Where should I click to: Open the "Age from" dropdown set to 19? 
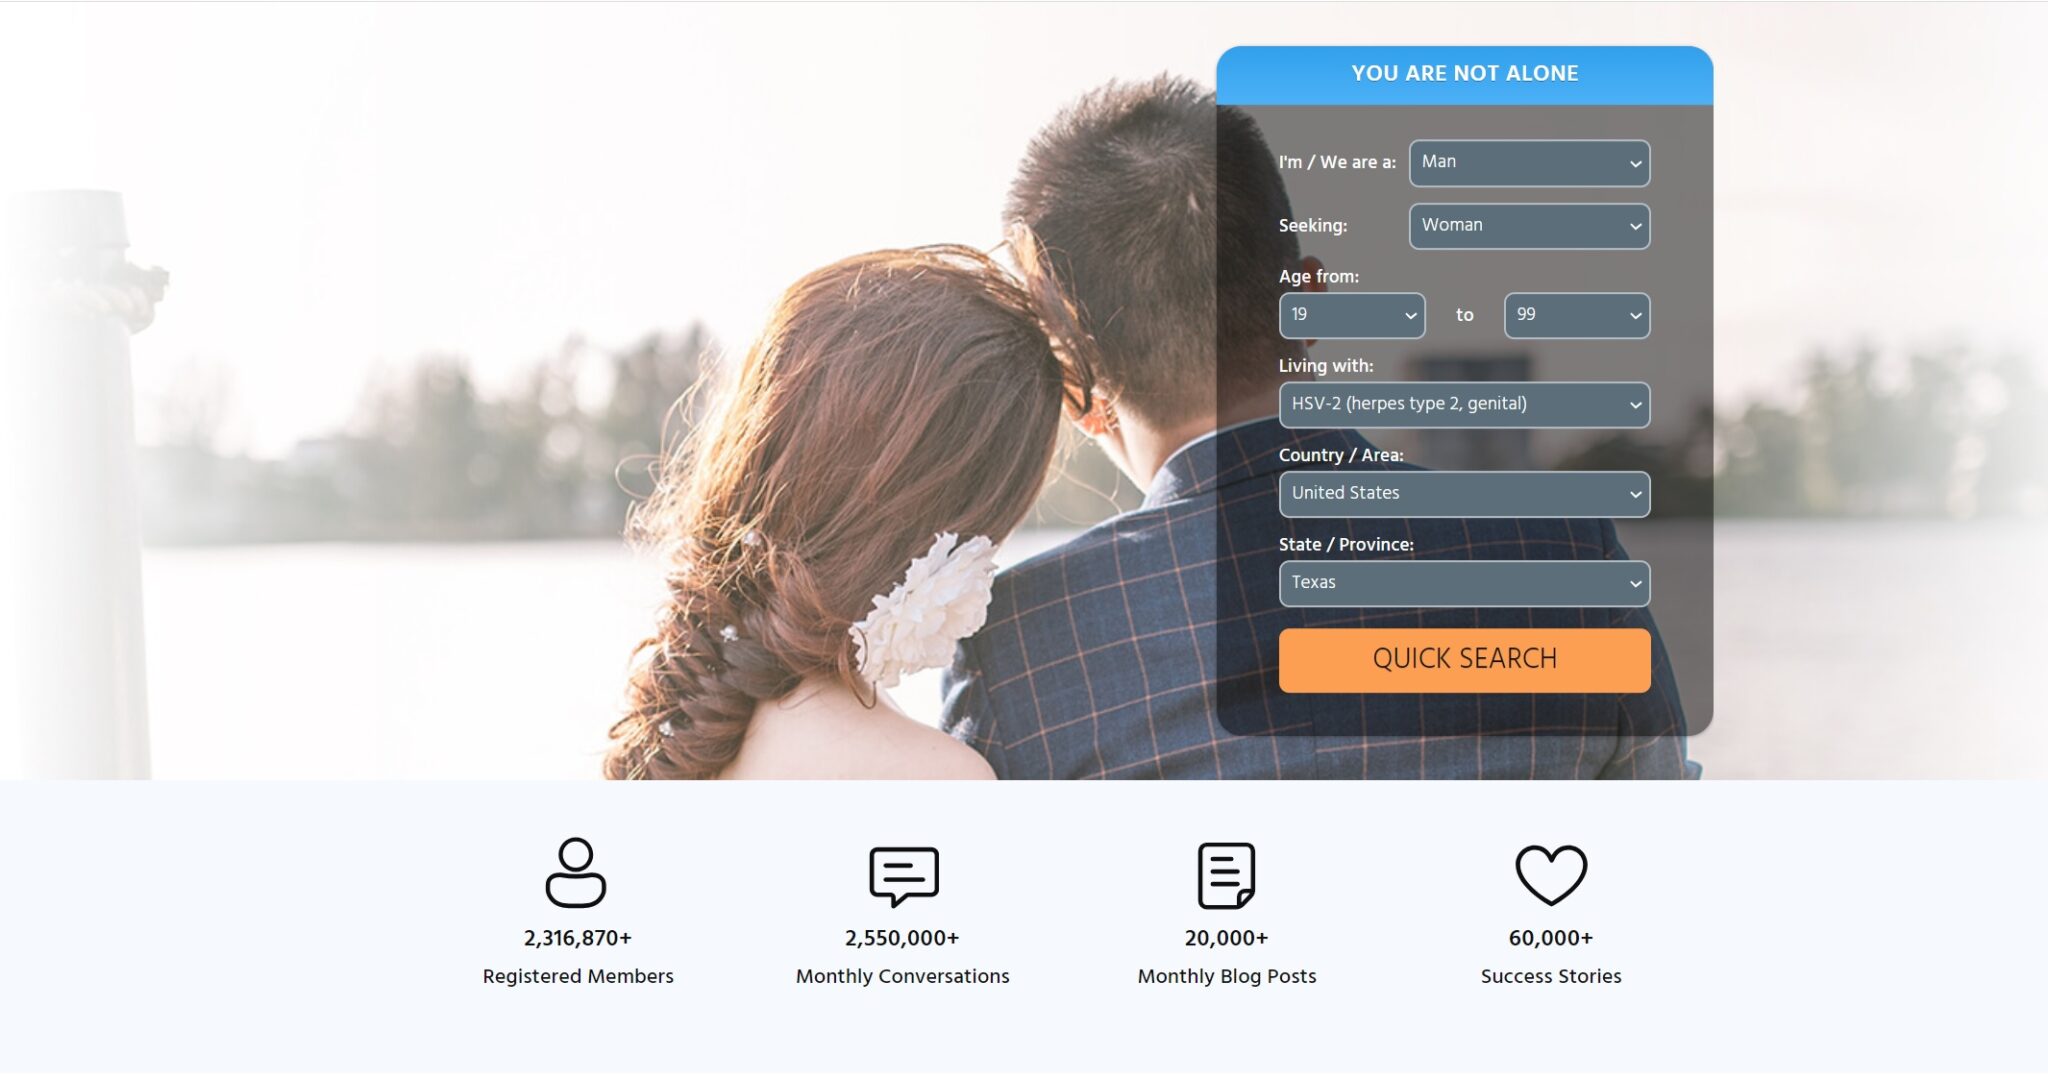[x=1351, y=315]
